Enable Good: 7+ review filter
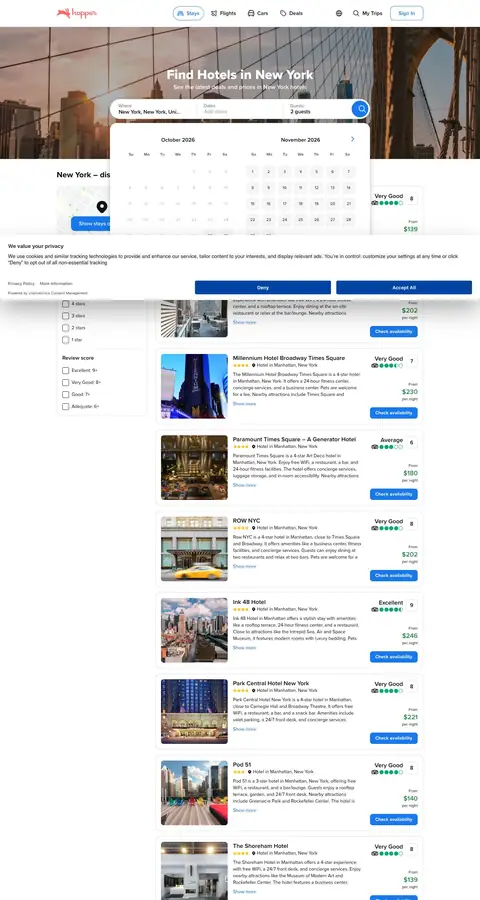 point(65,394)
